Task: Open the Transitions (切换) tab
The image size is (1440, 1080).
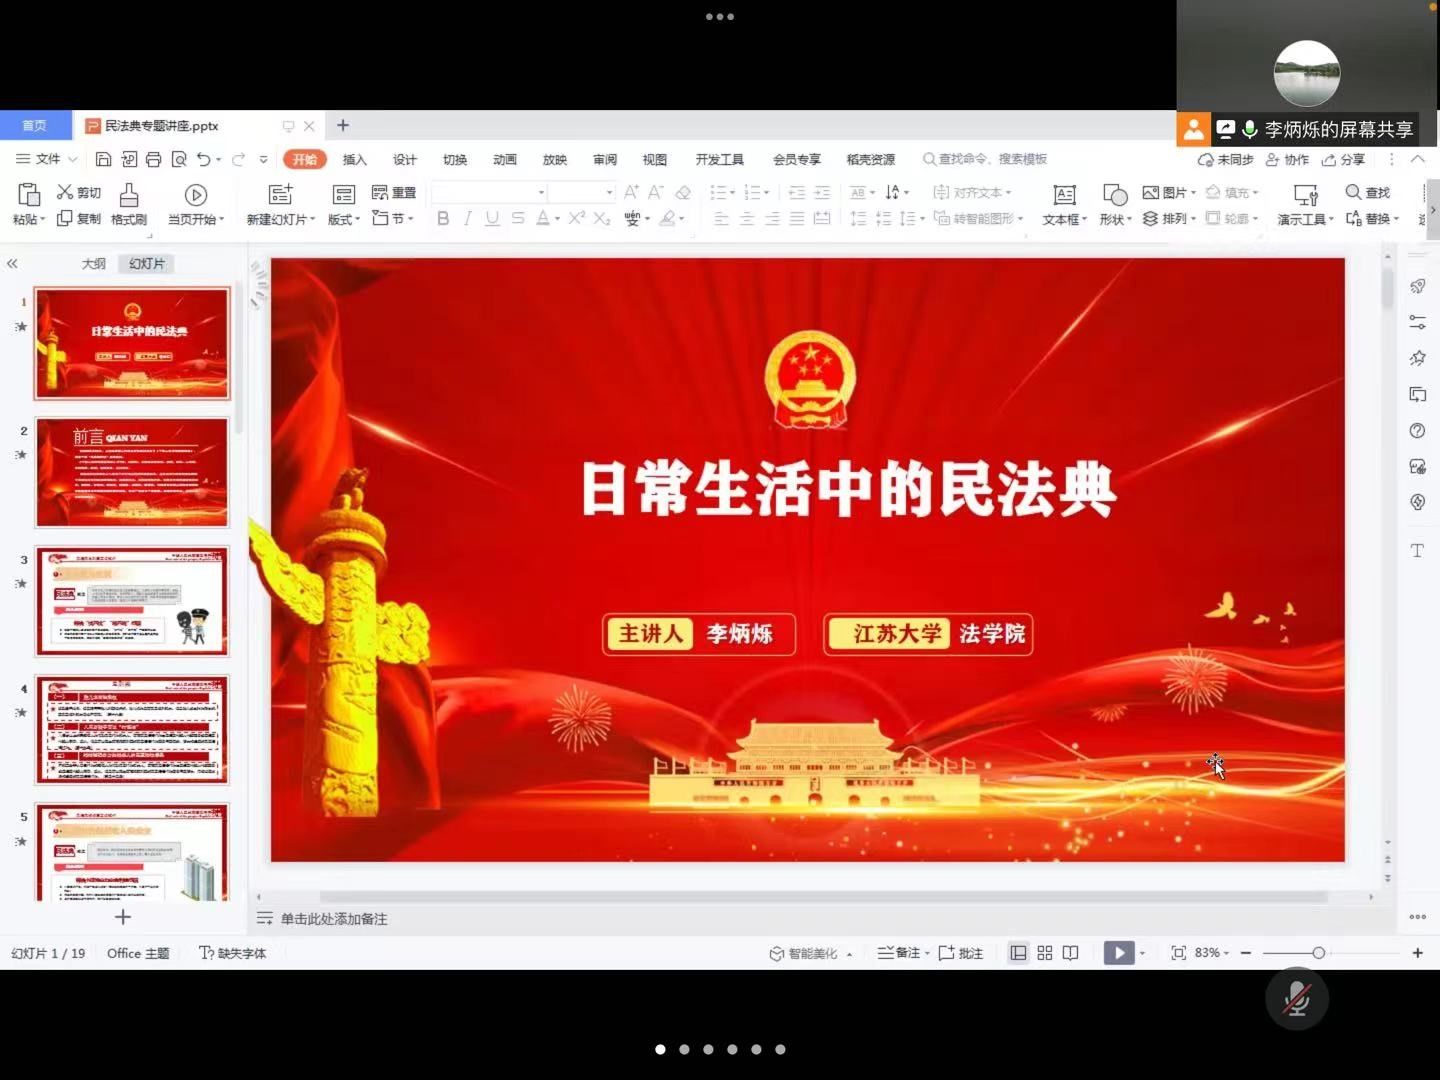Action: [x=455, y=159]
